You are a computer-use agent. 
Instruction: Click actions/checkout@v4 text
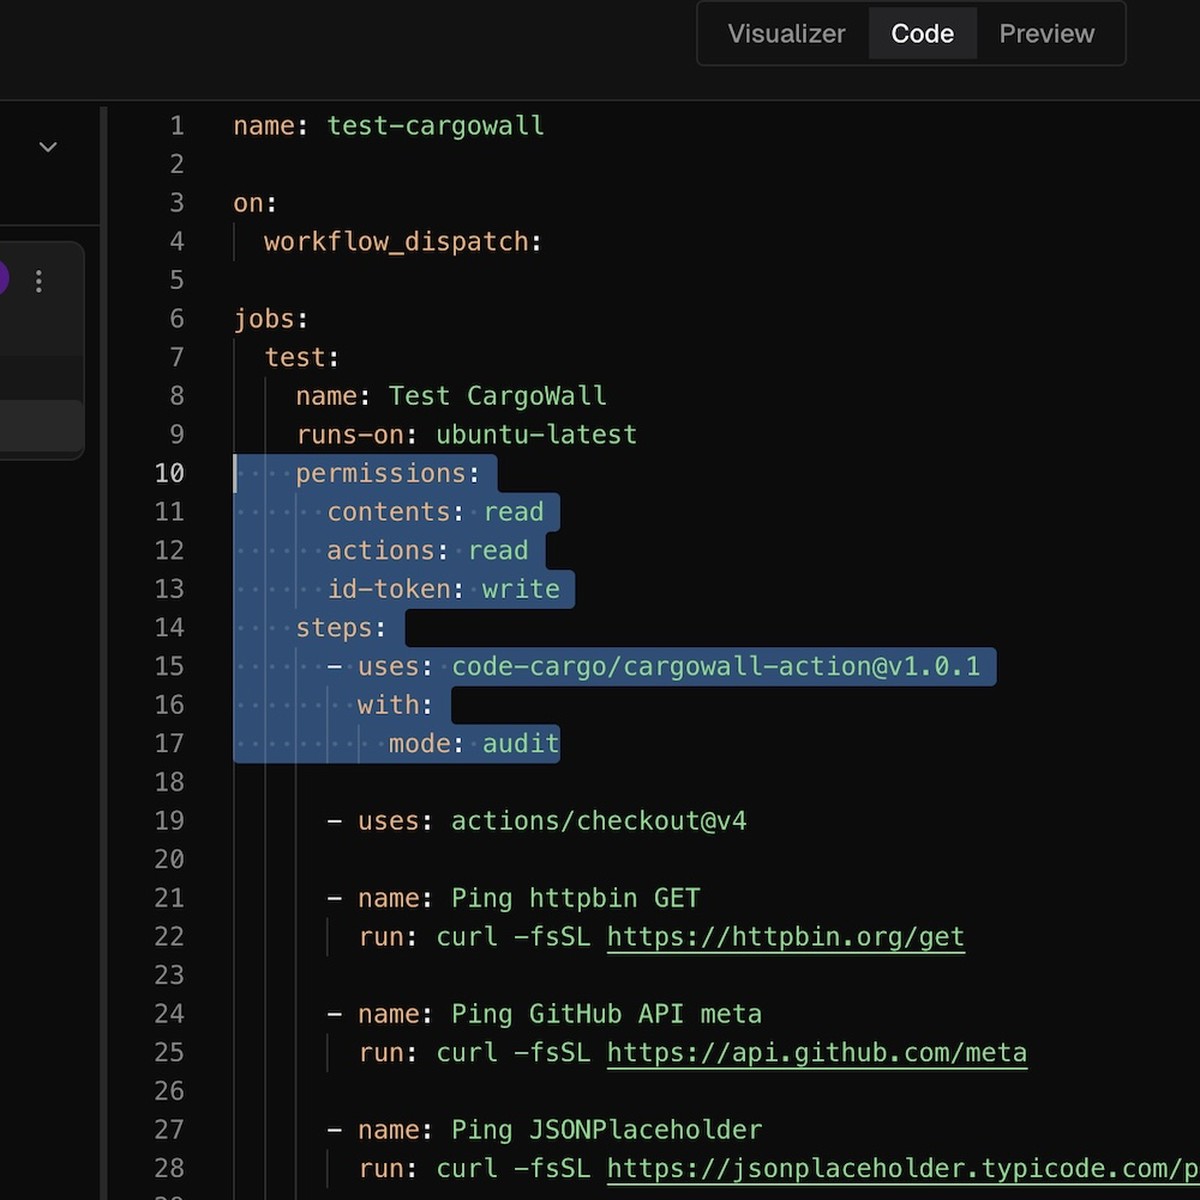pyautogui.click(x=598, y=821)
